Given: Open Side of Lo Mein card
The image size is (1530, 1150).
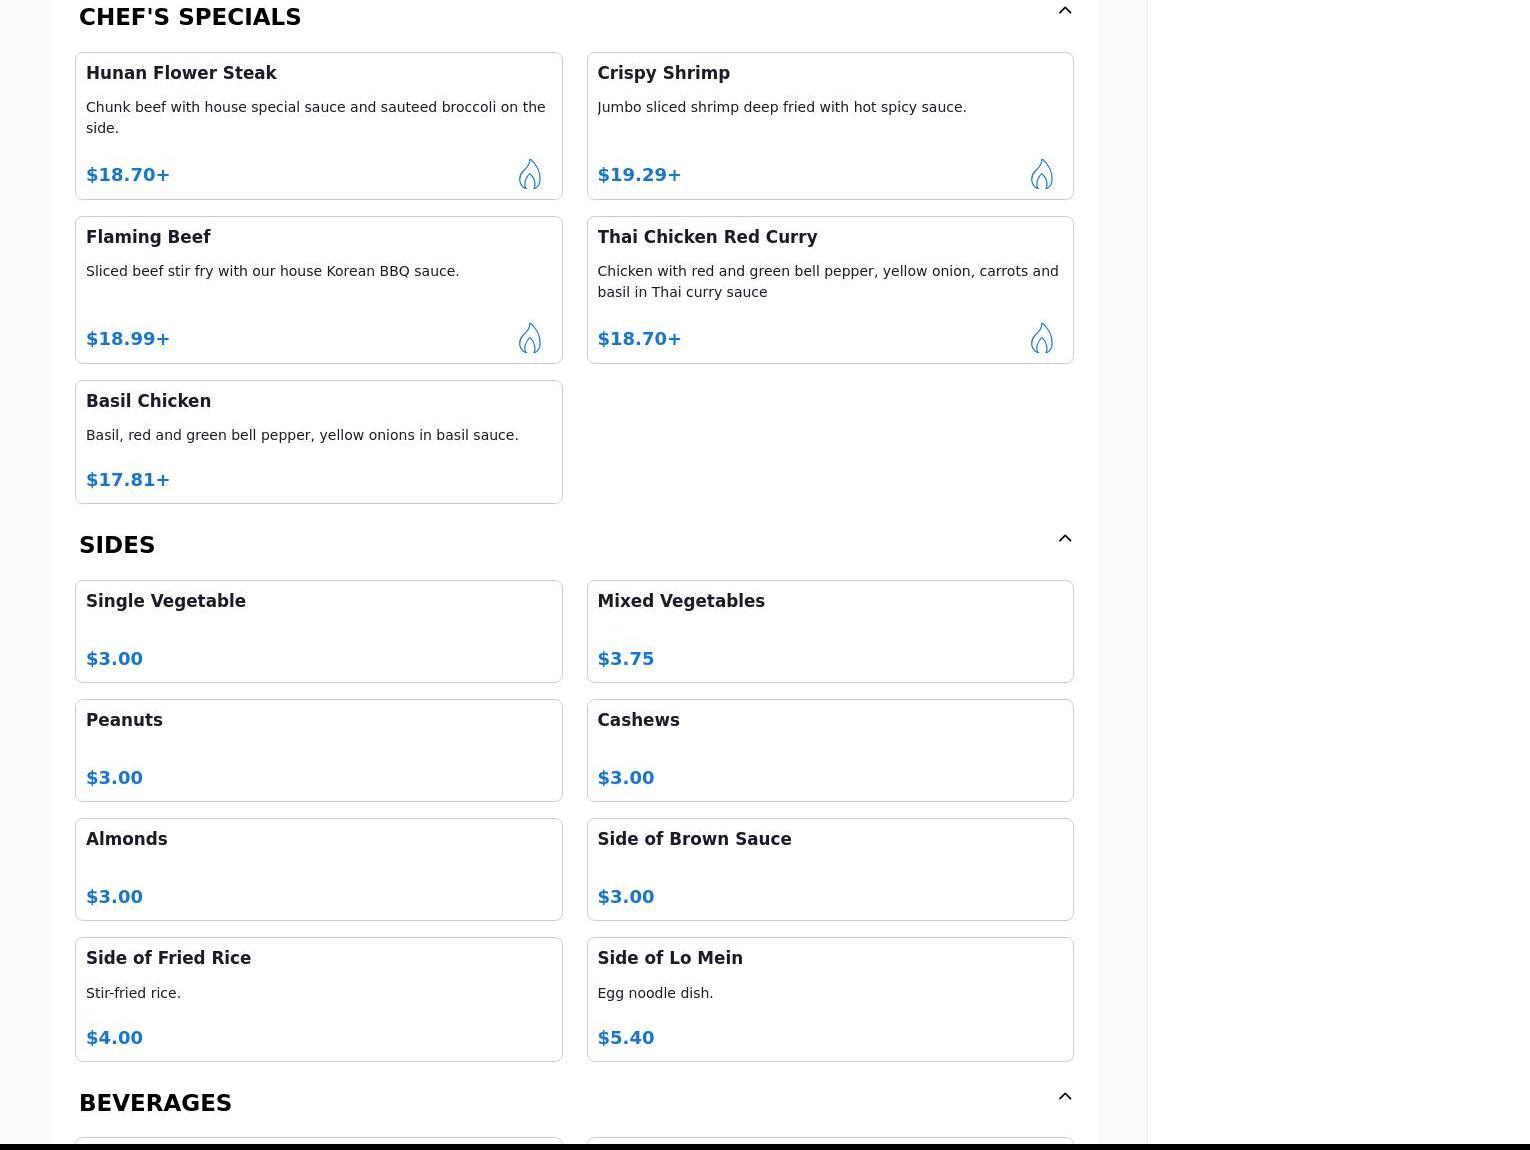Looking at the screenshot, I should click(x=829, y=999).
